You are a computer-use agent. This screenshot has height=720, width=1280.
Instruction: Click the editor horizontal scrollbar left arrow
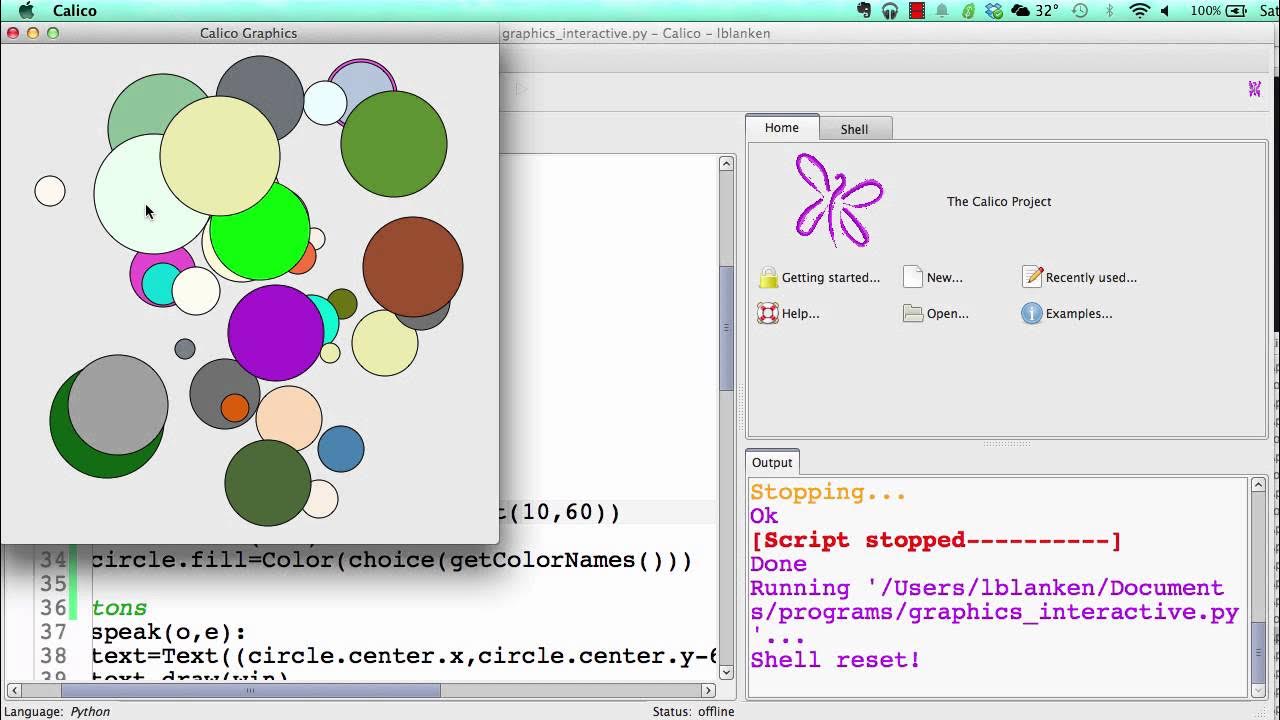pos(14,690)
